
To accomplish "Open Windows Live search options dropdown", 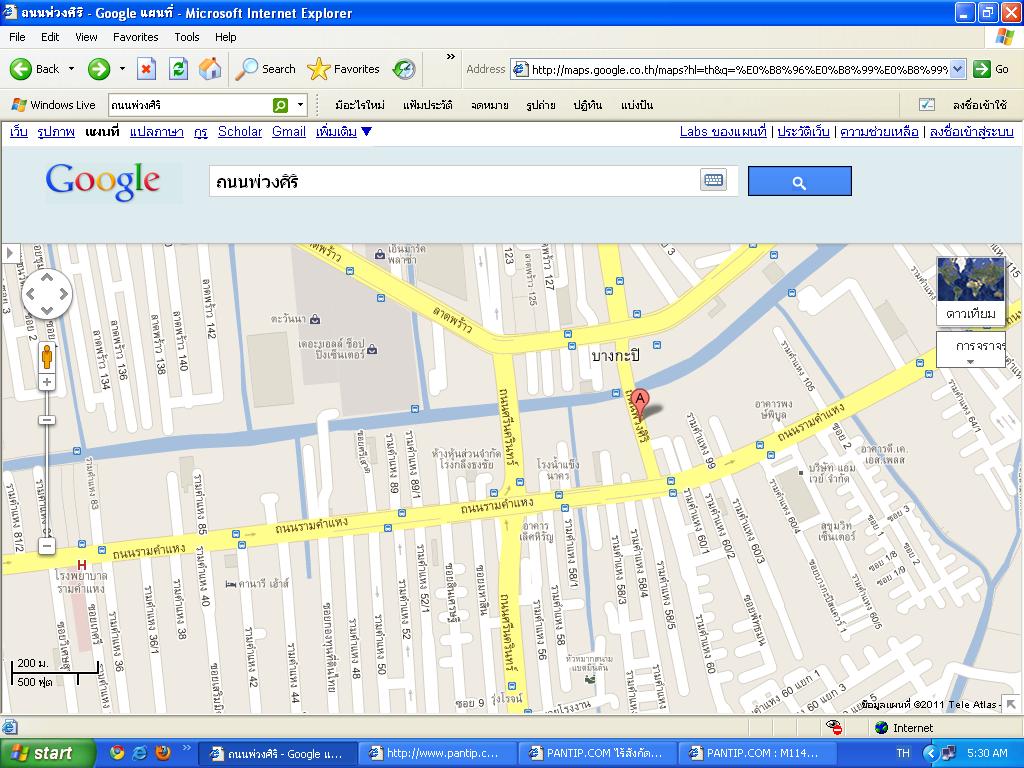I will pyautogui.click(x=300, y=105).
